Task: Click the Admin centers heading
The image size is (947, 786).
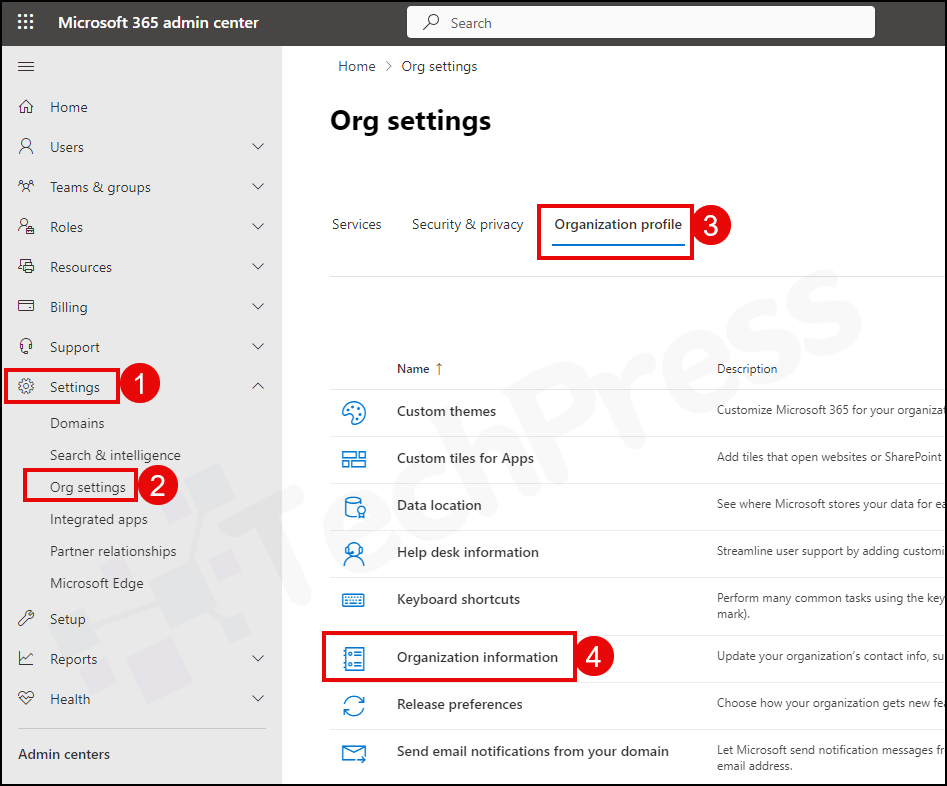Action: (x=64, y=754)
